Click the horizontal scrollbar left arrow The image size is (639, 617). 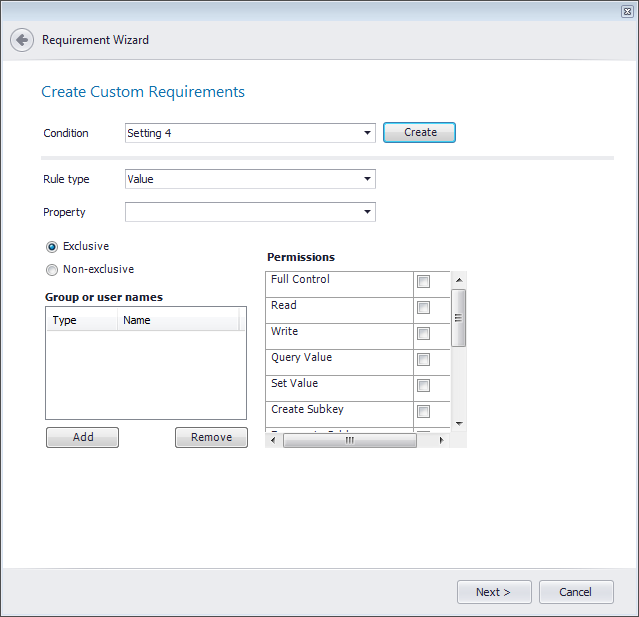pyautogui.click(x=275, y=439)
